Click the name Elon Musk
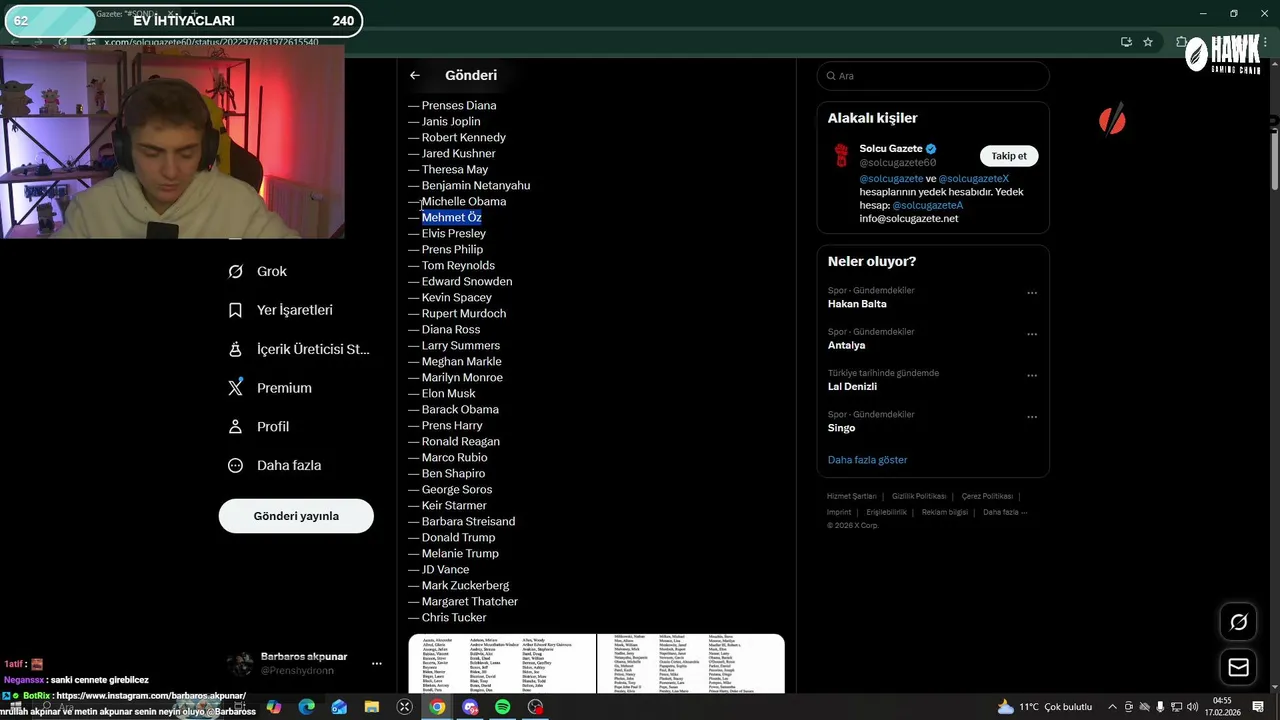Image resolution: width=1280 pixels, height=720 pixels. 448,393
